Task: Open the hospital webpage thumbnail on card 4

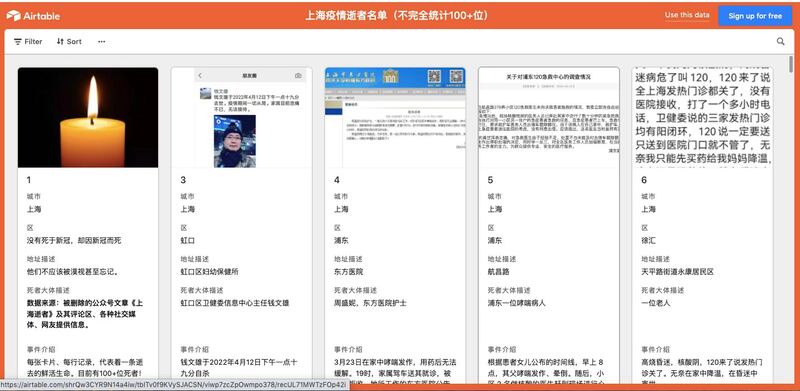Action: 395,117
